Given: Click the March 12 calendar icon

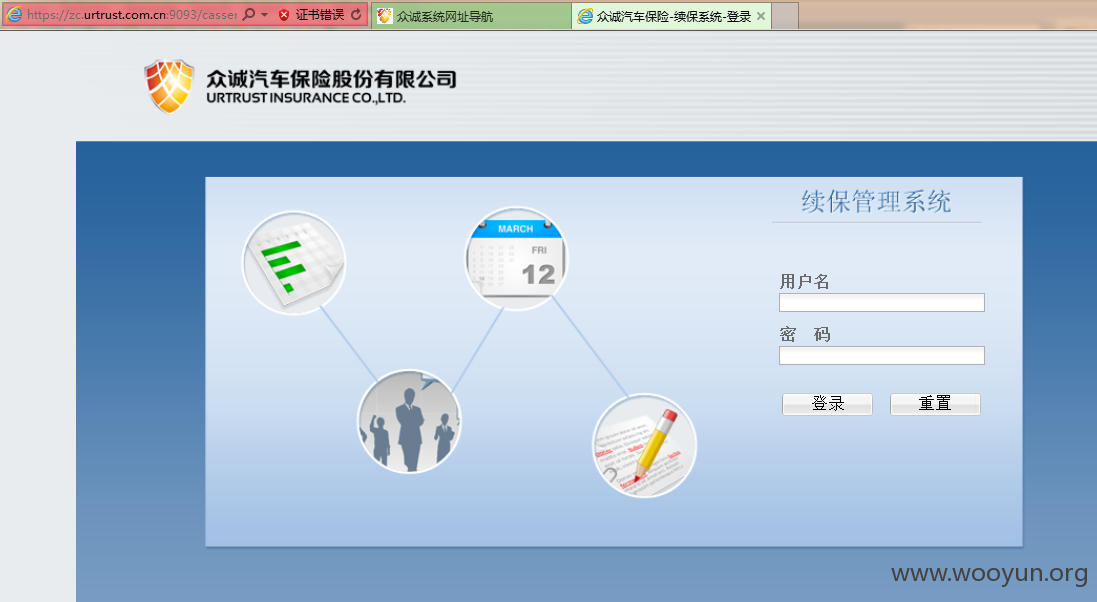Looking at the screenshot, I should 516,258.
